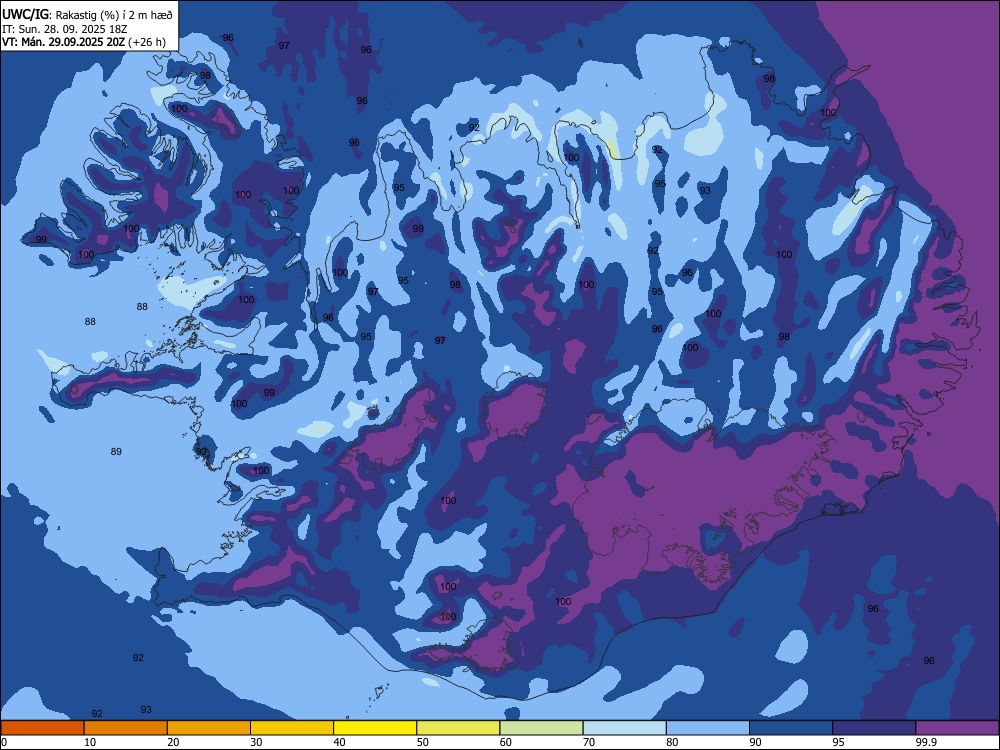Click the "89" humidity value over the sea
Image resolution: width=1000 pixels, height=750 pixels.
click(116, 452)
